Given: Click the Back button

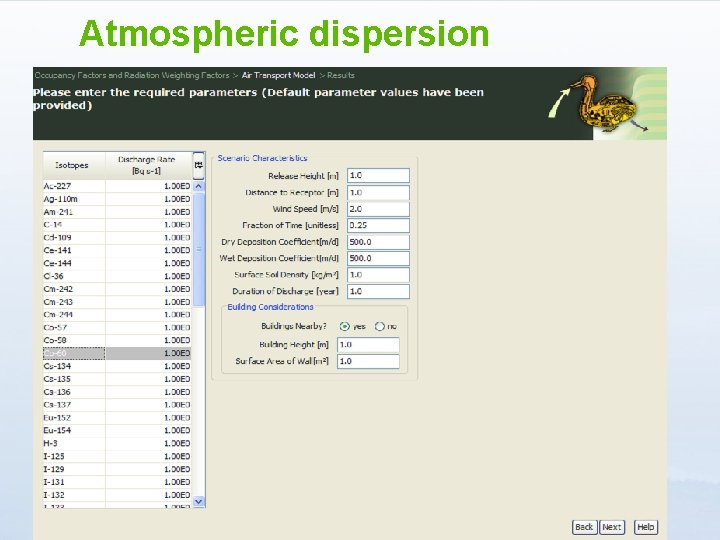Looking at the screenshot, I should 584,527.
